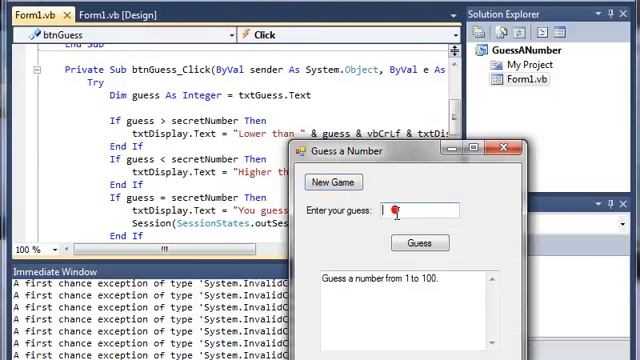The height and width of the screenshot is (360, 640).
Task: Click the display textbox scroll up arrow
Action: point(492,279)
